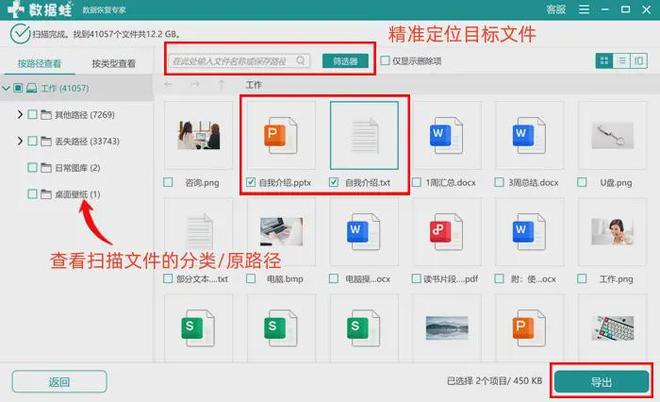Select the 附：使...ocx Word icon
This screenshot has height=402, width=660.
point(529,232)
